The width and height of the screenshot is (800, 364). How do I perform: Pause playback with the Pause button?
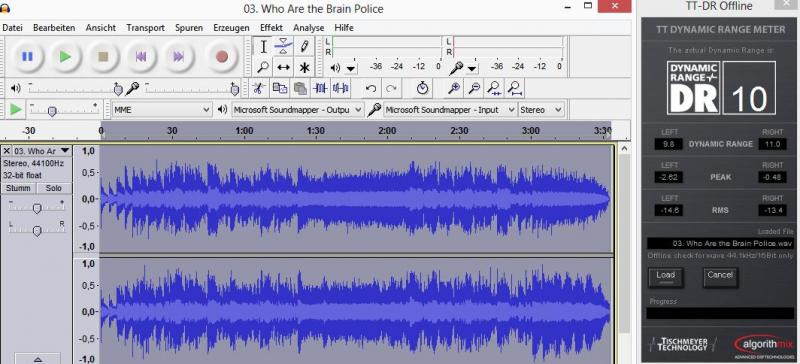pos(27,57)
